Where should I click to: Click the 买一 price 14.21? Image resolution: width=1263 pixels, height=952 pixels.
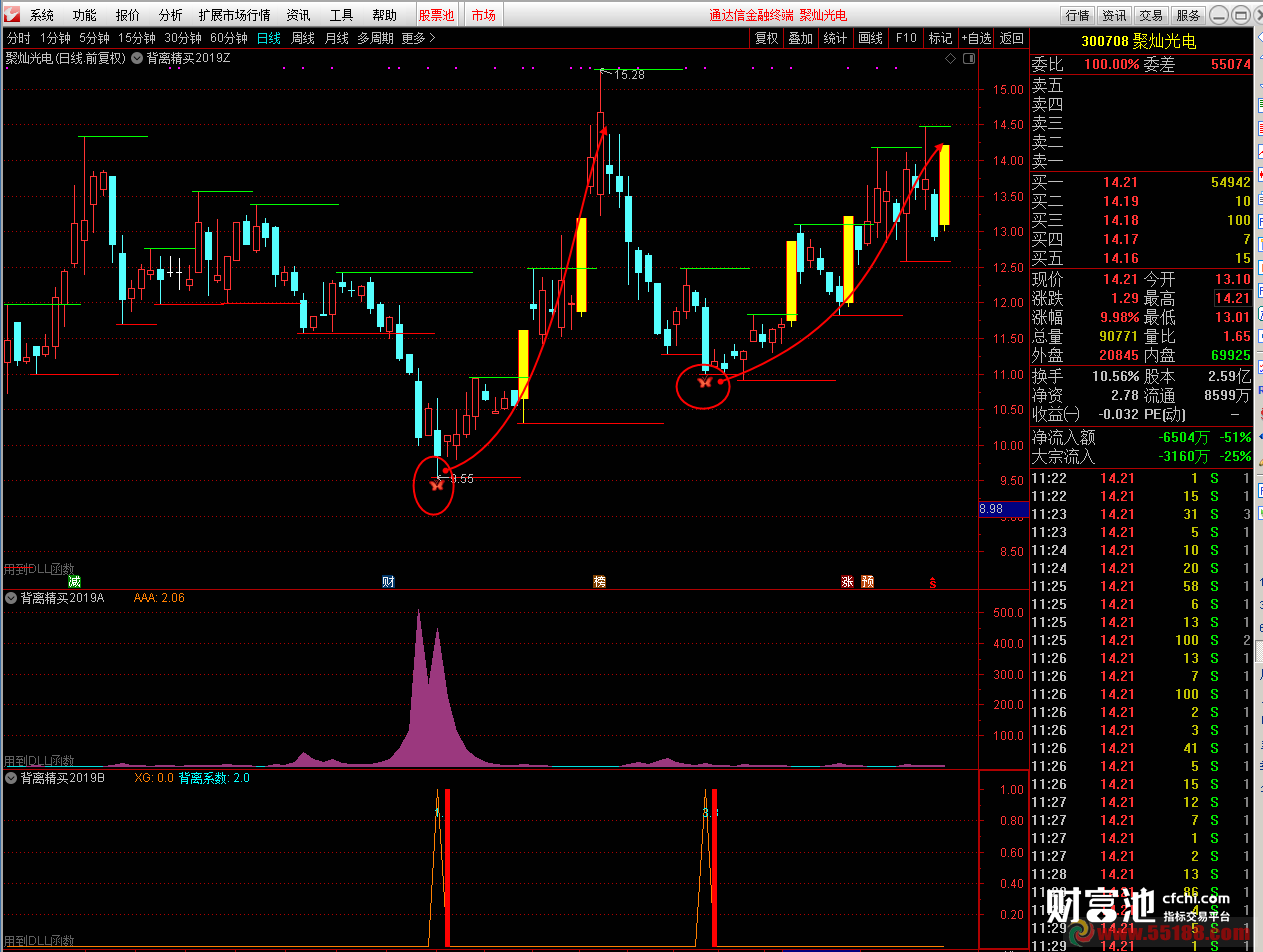click(x=1120, y=182)
